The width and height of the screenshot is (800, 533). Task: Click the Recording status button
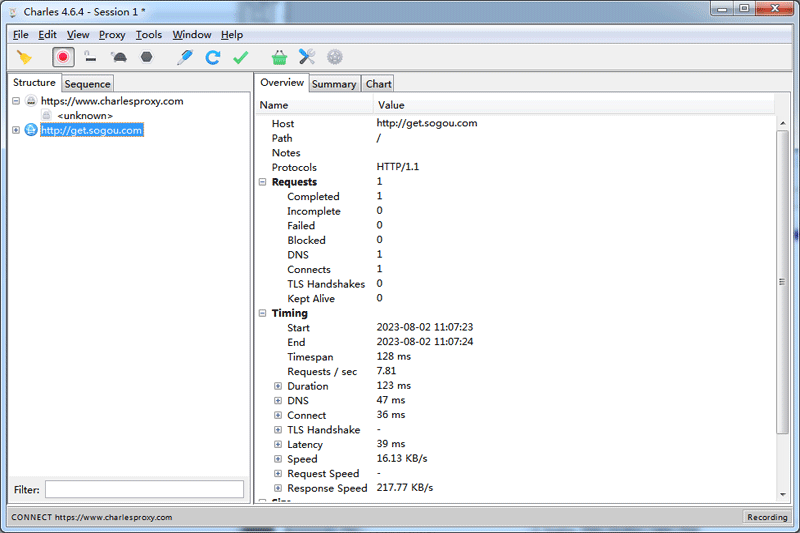tap(767, 517)
